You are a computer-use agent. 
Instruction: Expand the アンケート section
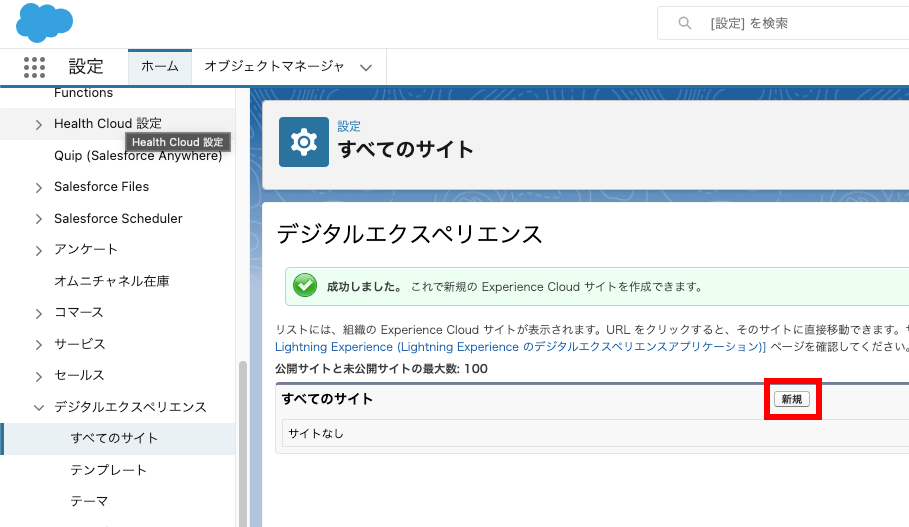pyautogui.click(x=38, y=250)
